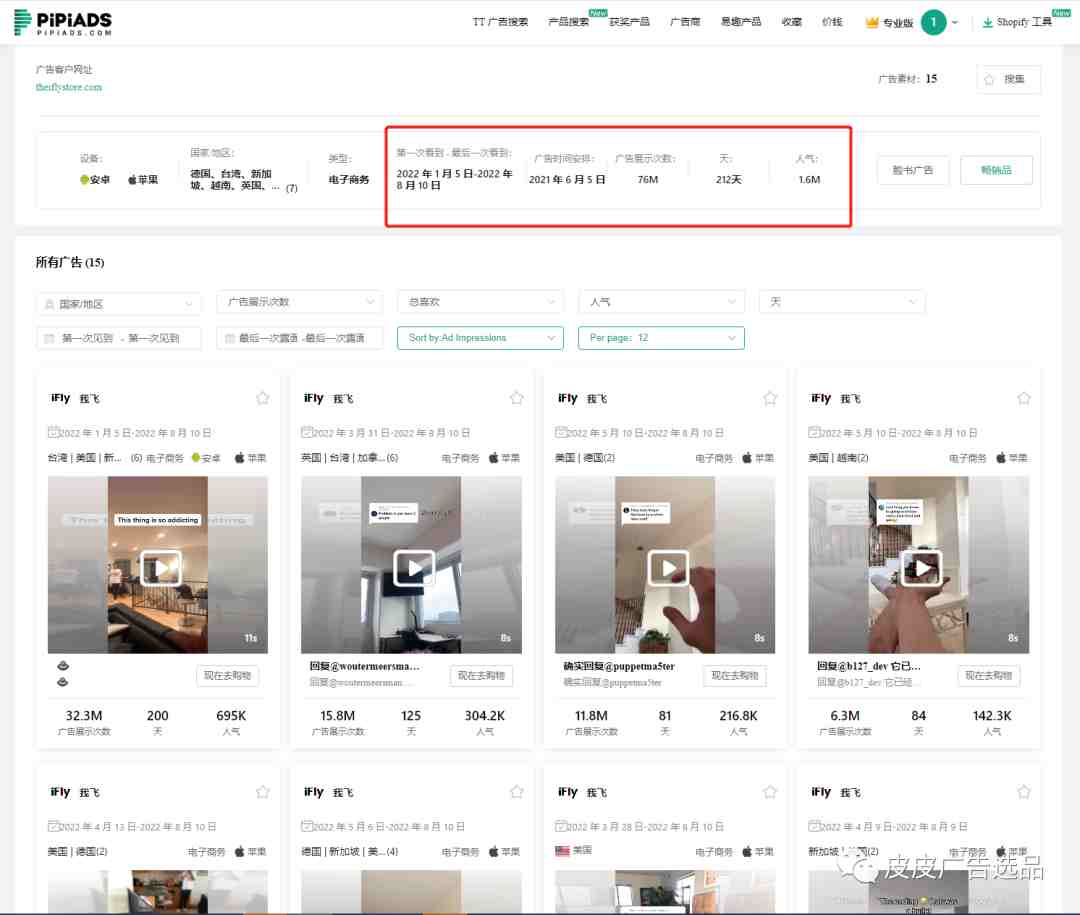The image size is (1080, 915).
Task: Click calendar icon of 2022年1月5日 ad card
Action: click(53, 433)
